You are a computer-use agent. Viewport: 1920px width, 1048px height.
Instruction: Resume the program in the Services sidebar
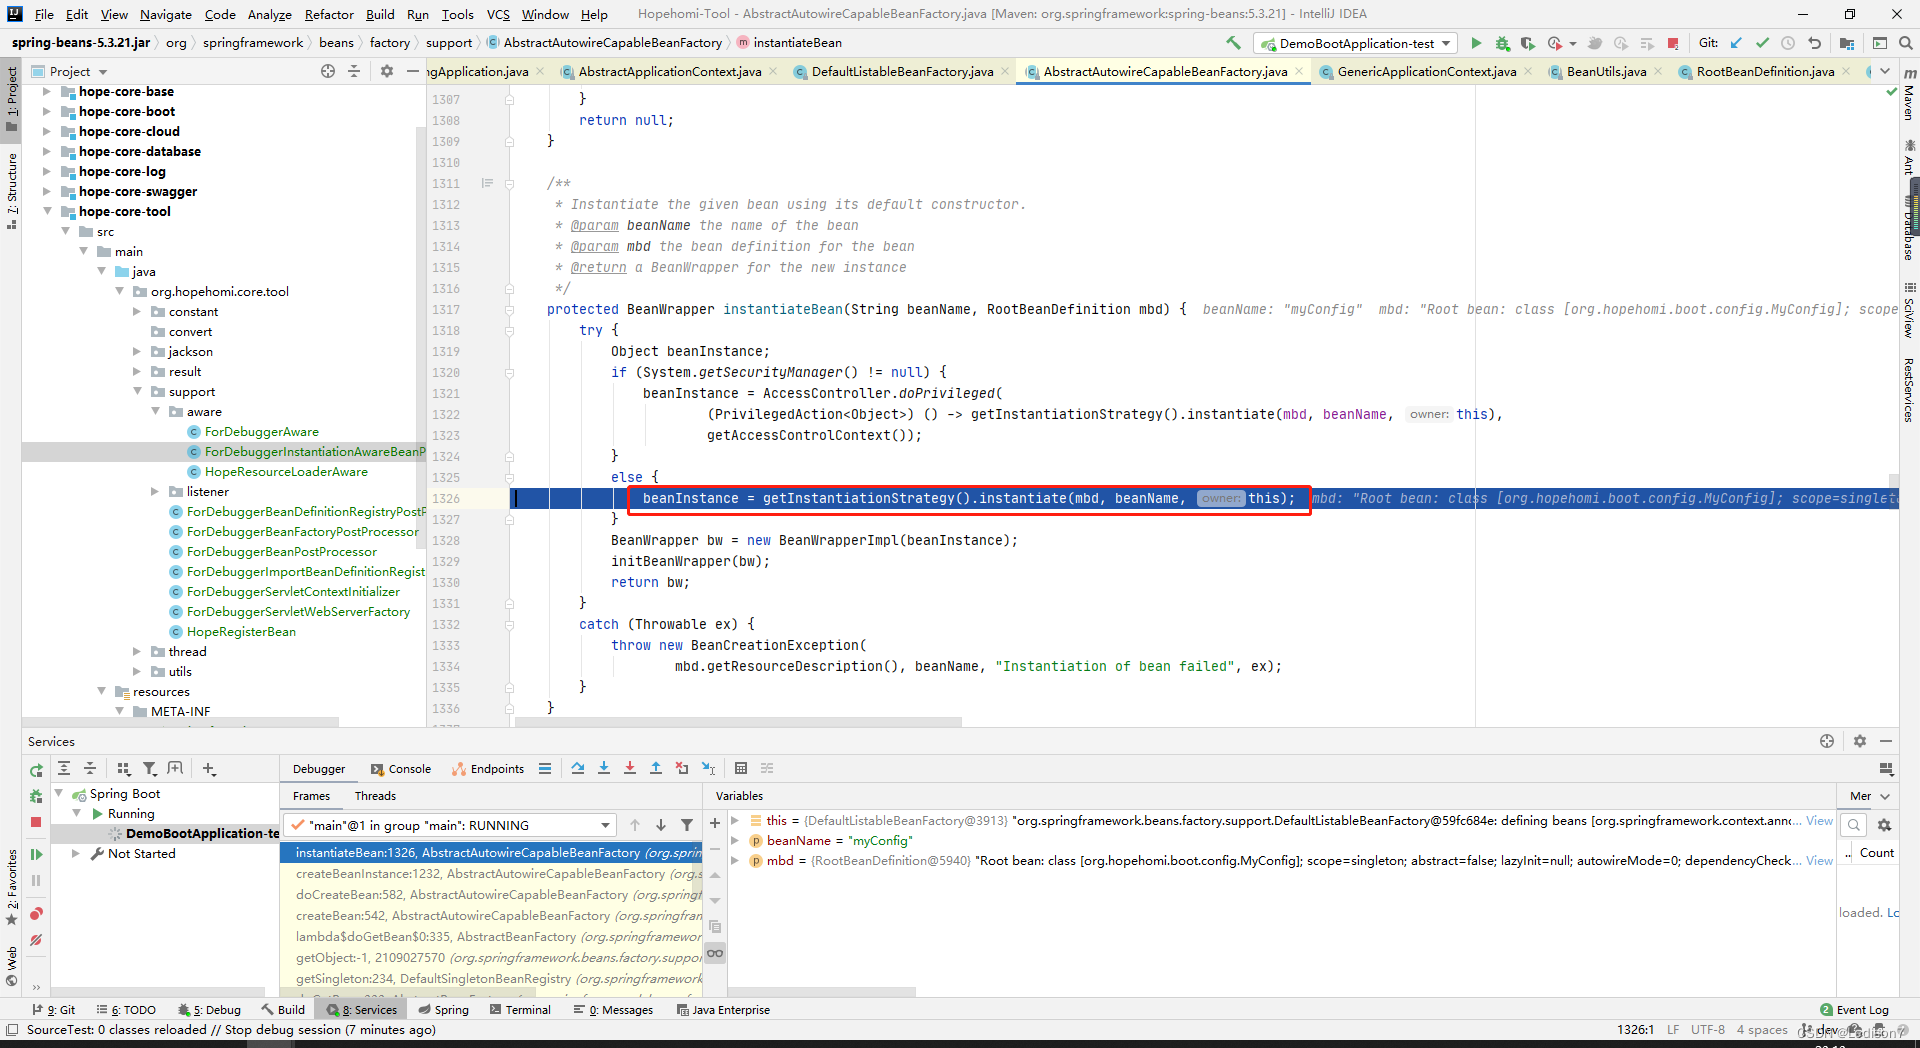click(36, 854)
